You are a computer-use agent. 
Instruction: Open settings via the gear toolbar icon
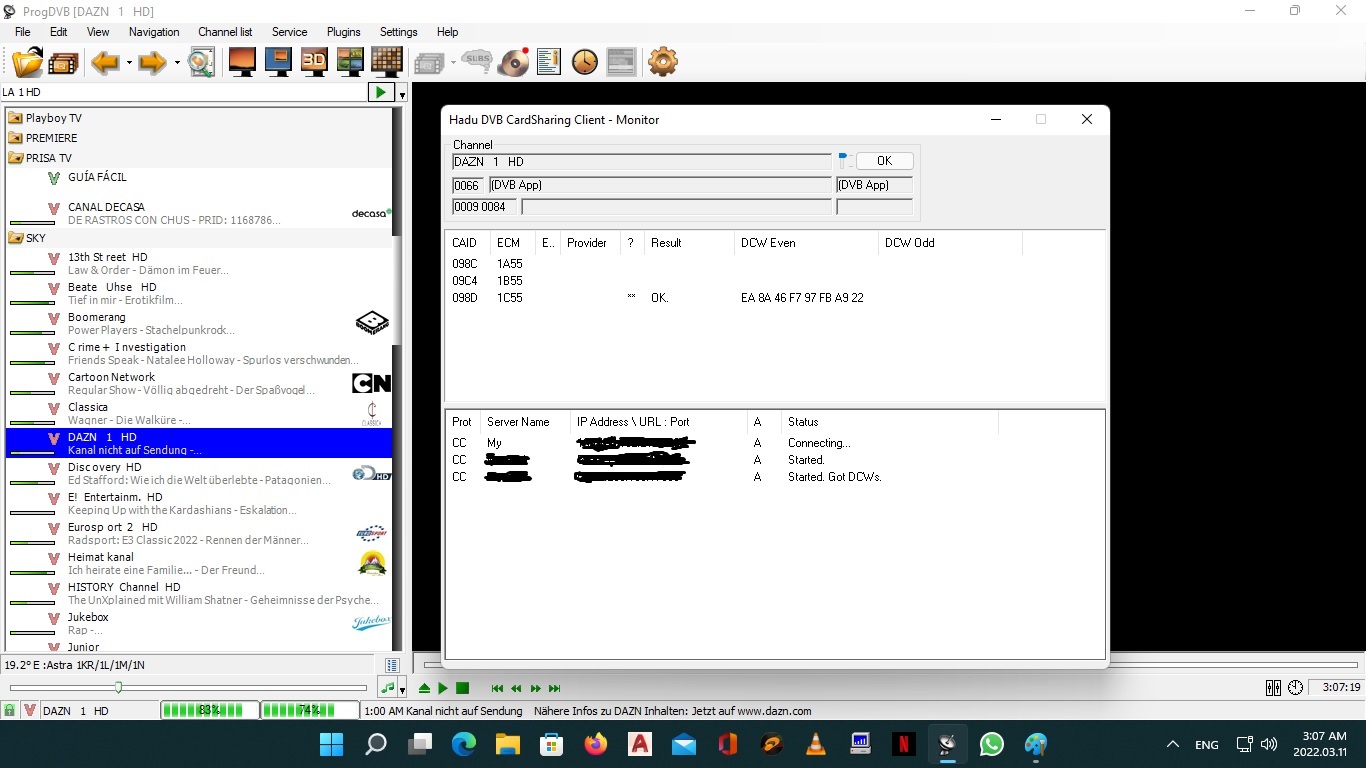point(662,62)
